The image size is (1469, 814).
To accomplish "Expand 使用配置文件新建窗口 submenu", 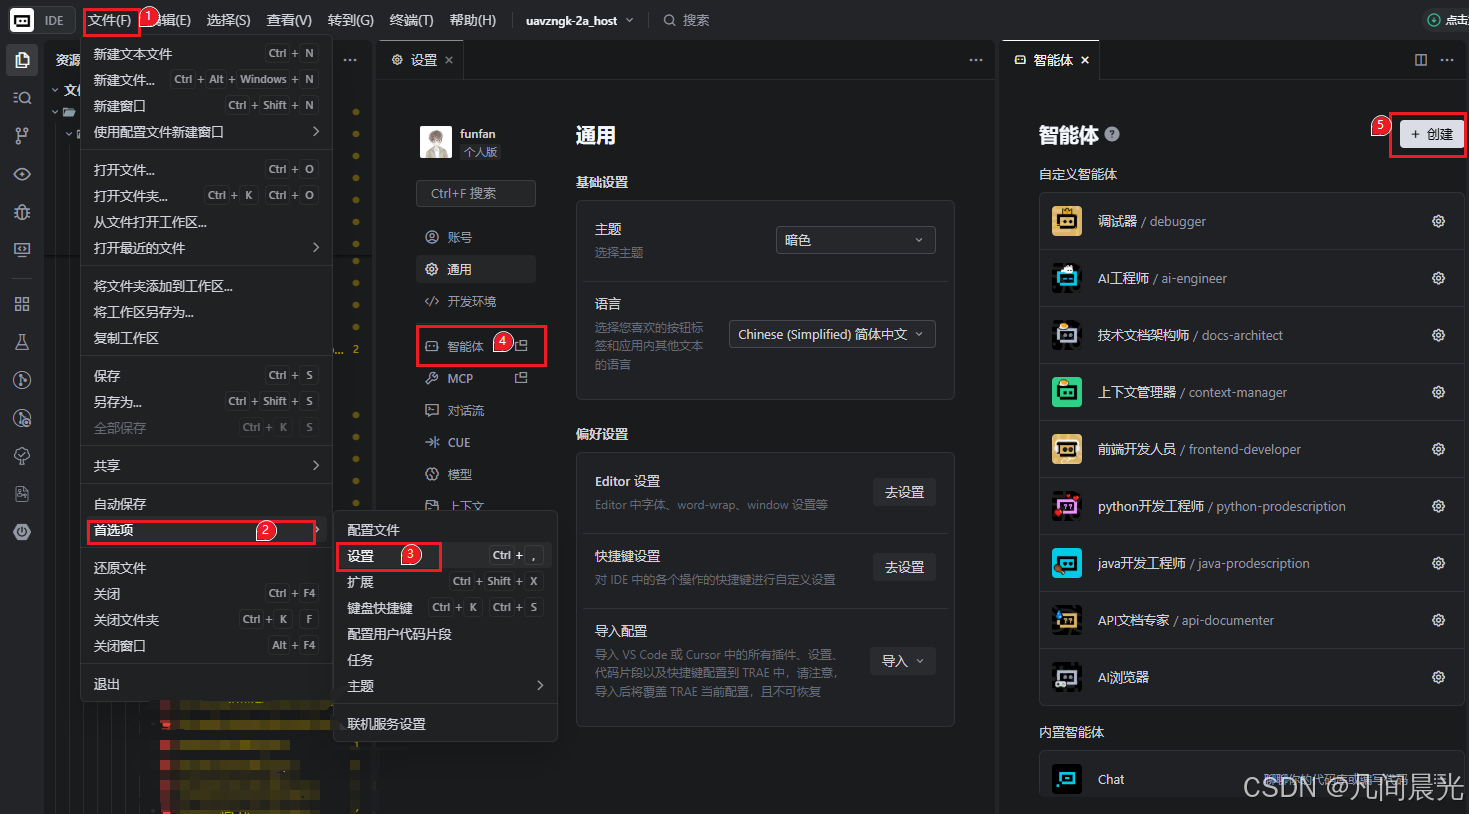I will (206, 132).
